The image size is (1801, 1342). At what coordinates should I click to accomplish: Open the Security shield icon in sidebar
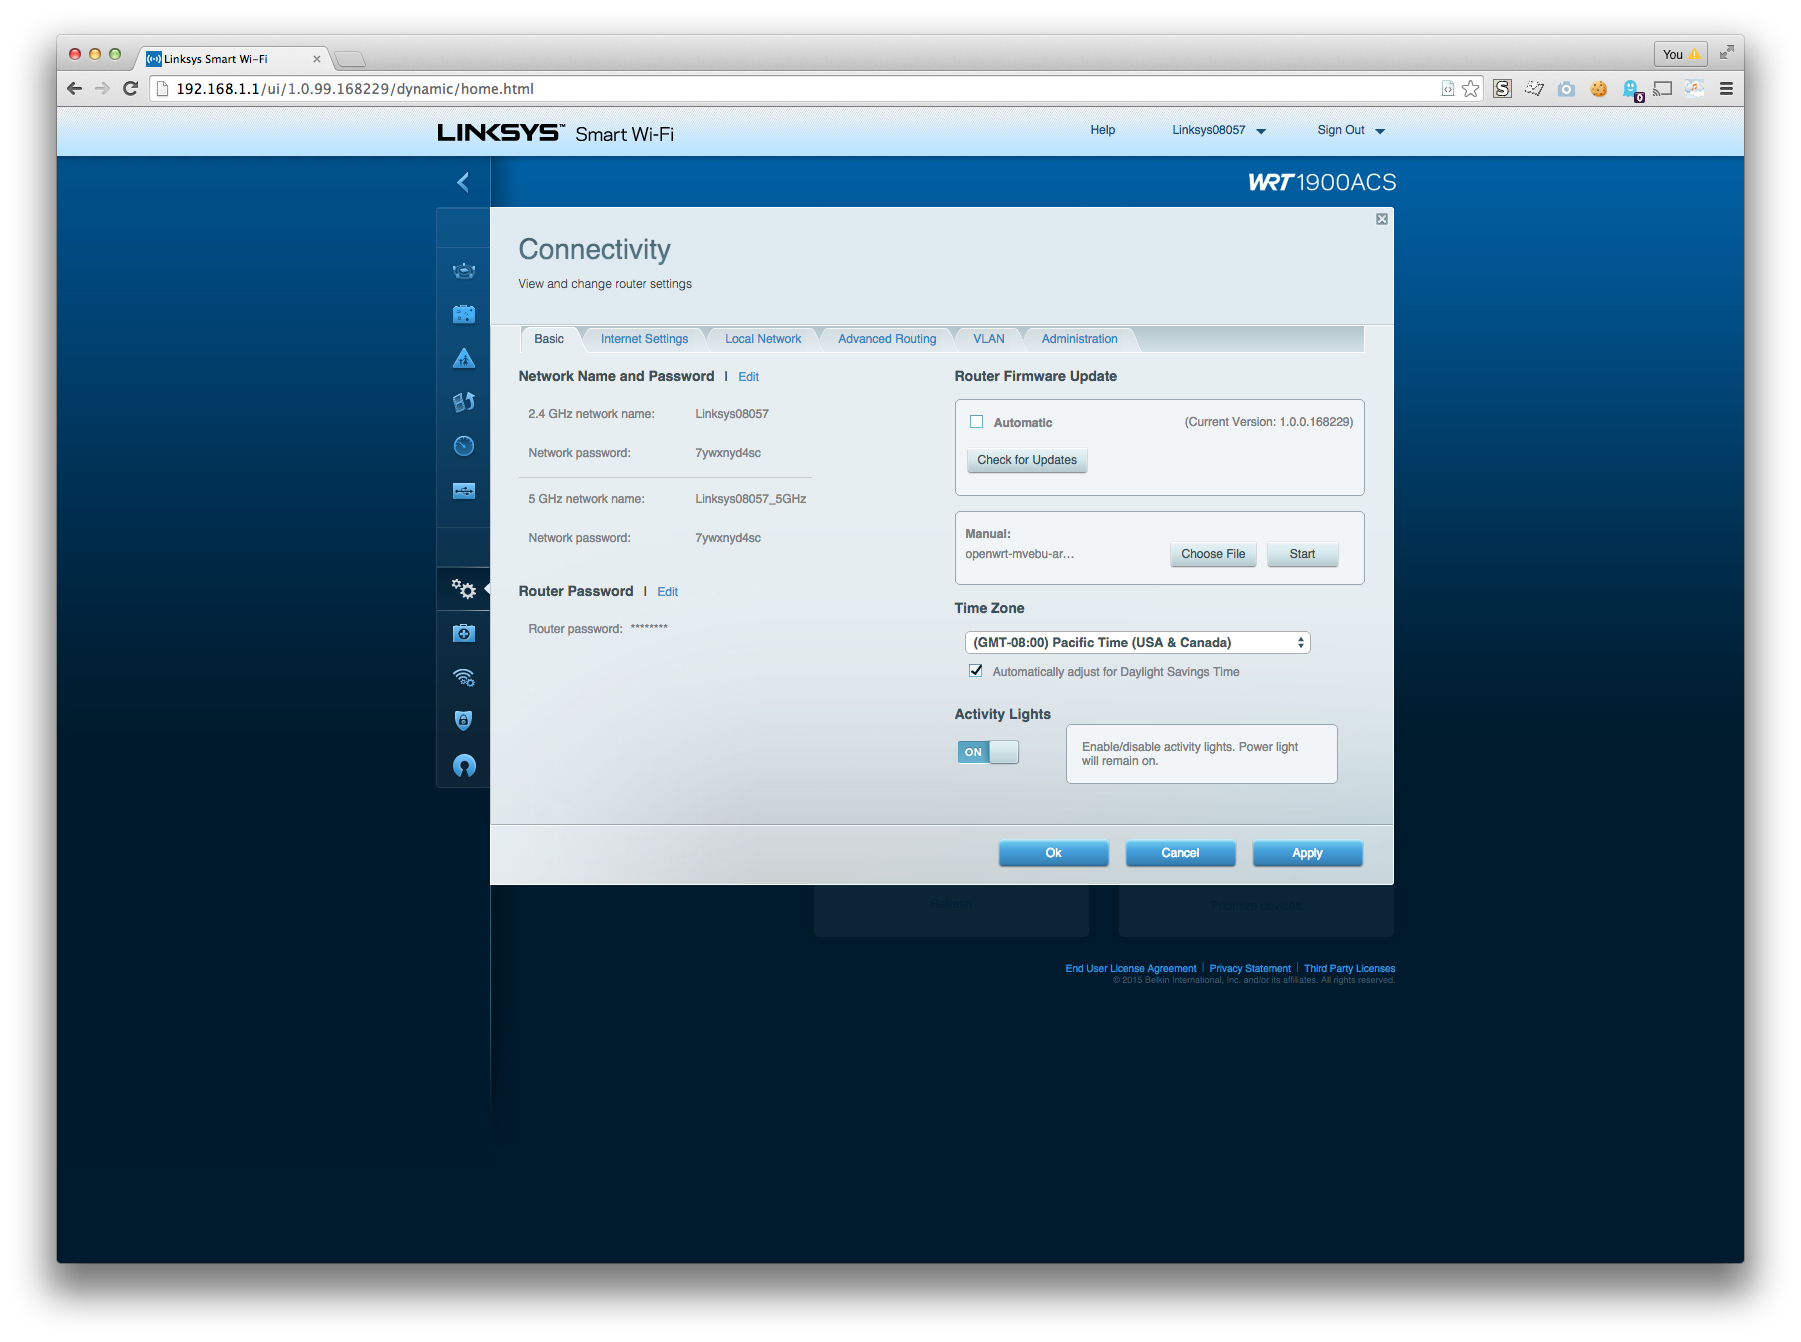tap(464, 721)
